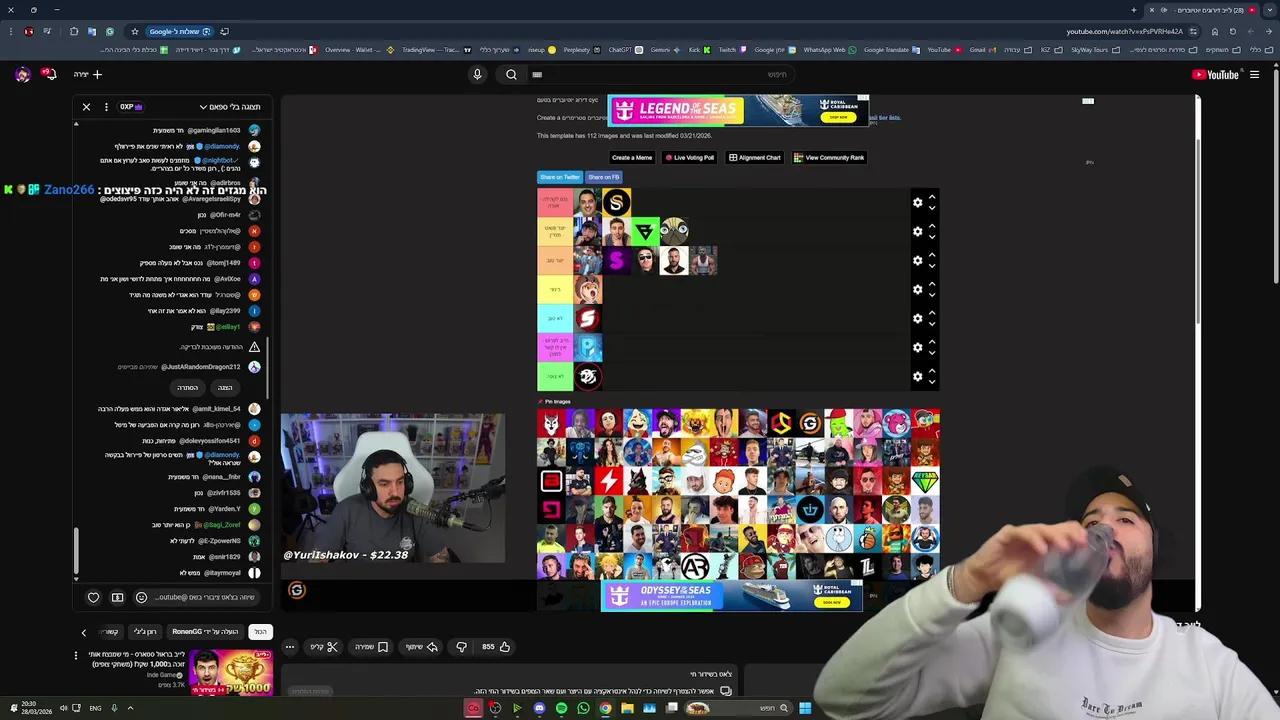Send a heart reaction in chat

click(x=94, y=597)
